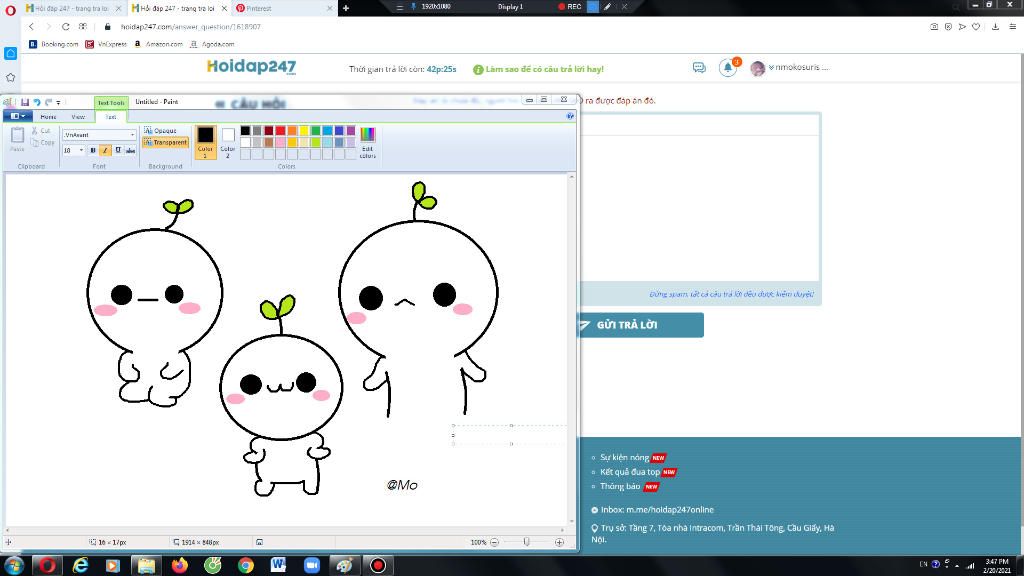Select the Color 1 button
The width and height of the screenshot is (1024, 576).
point(205,142)
